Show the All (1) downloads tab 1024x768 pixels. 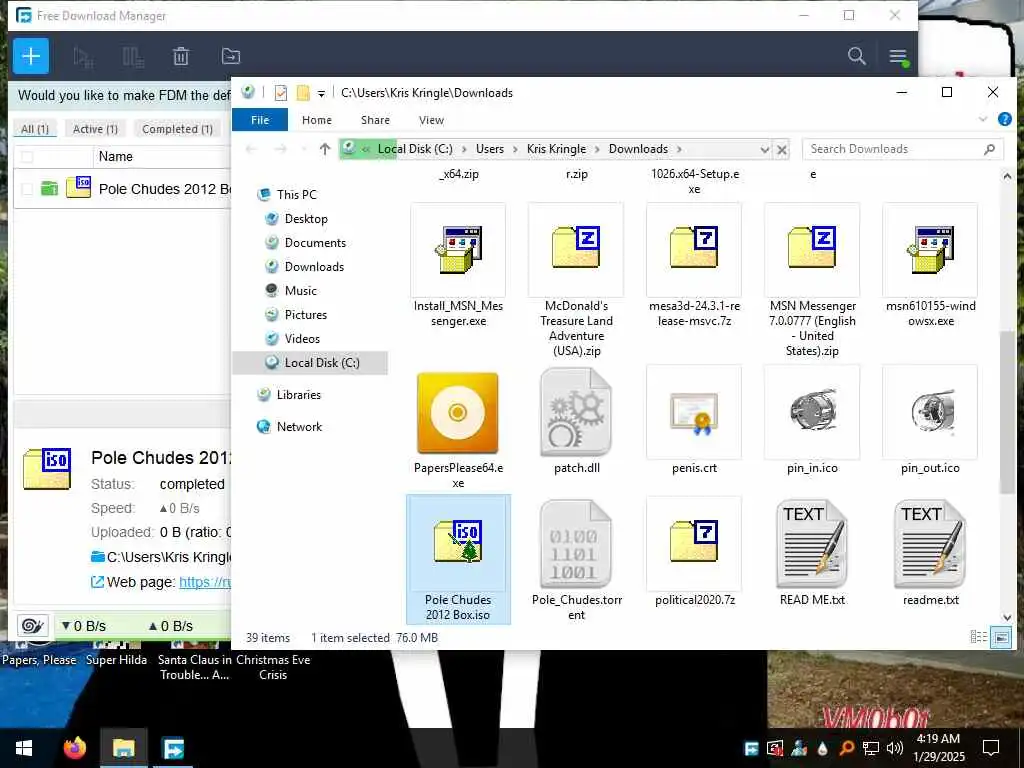(35, 129)
